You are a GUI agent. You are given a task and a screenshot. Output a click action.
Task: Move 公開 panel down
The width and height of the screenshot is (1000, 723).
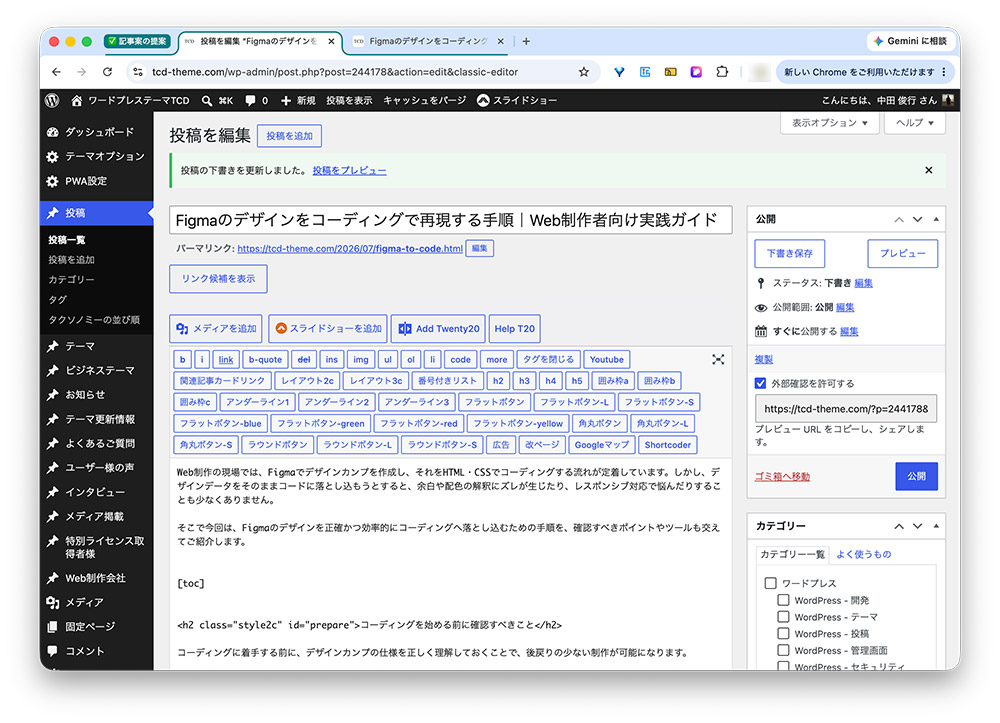tap(917, 219)
